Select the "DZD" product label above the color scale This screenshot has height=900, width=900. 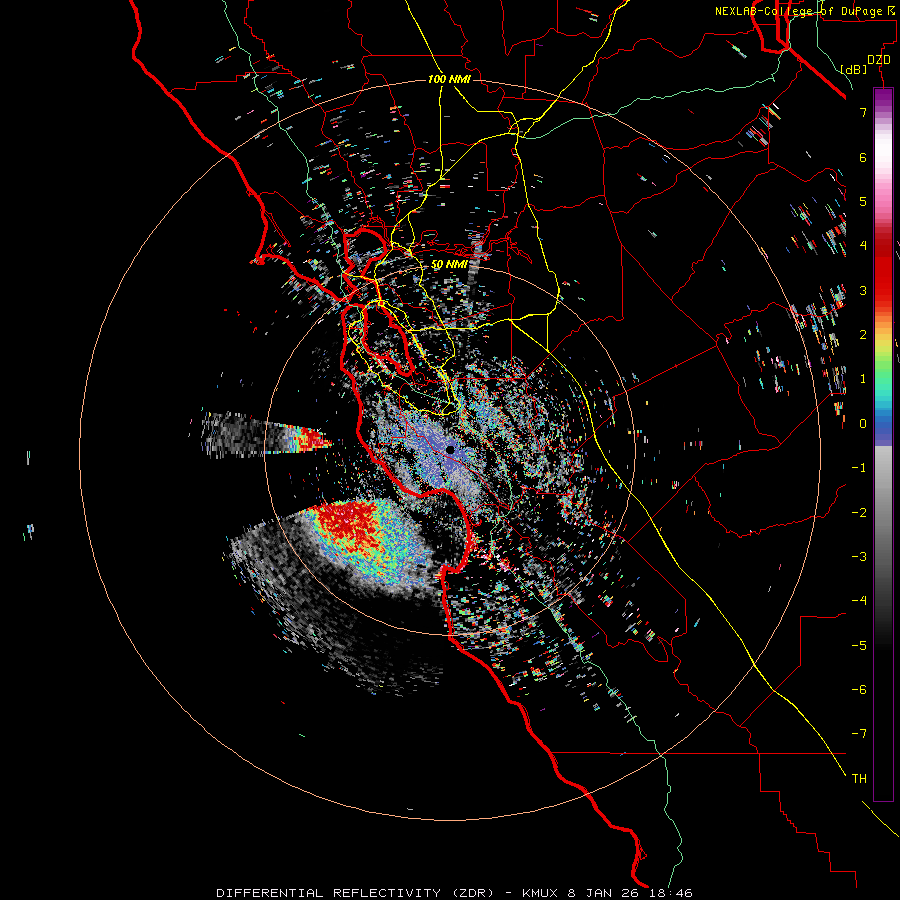tap(879, 60)
